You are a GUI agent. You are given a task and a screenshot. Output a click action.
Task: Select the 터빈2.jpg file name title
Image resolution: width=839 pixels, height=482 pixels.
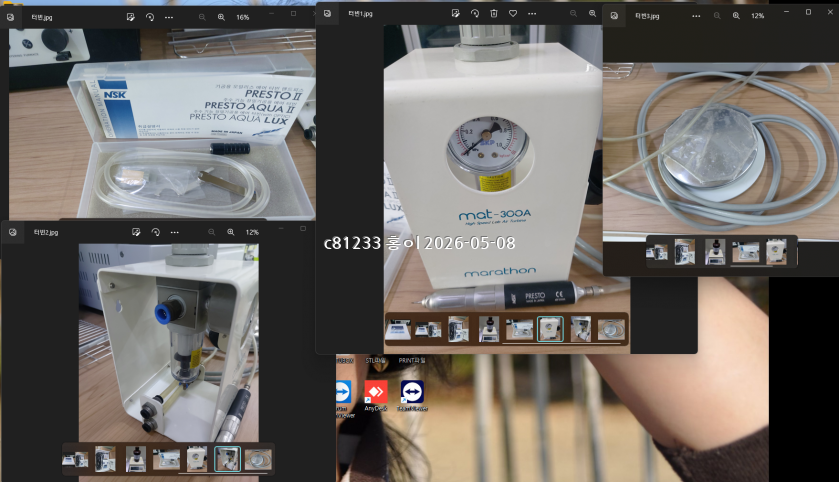[x=46, y=232]
